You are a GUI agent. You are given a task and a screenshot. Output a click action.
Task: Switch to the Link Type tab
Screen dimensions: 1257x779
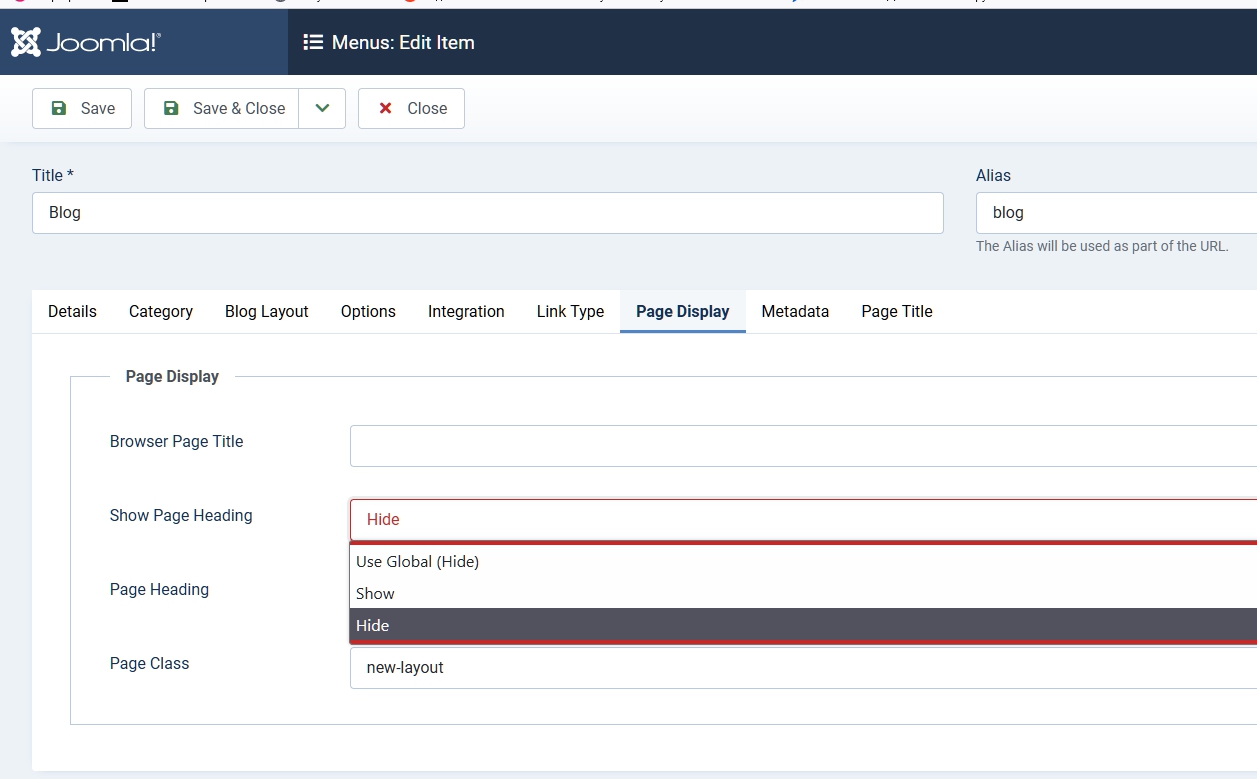[x=570, y=311]
